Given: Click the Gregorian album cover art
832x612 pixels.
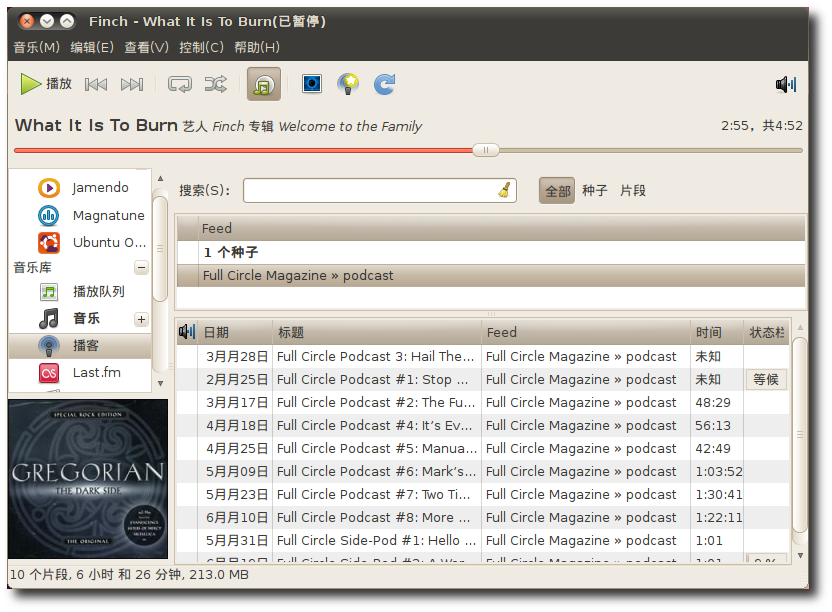Looking at the screenshot, I should click(88, 479).
